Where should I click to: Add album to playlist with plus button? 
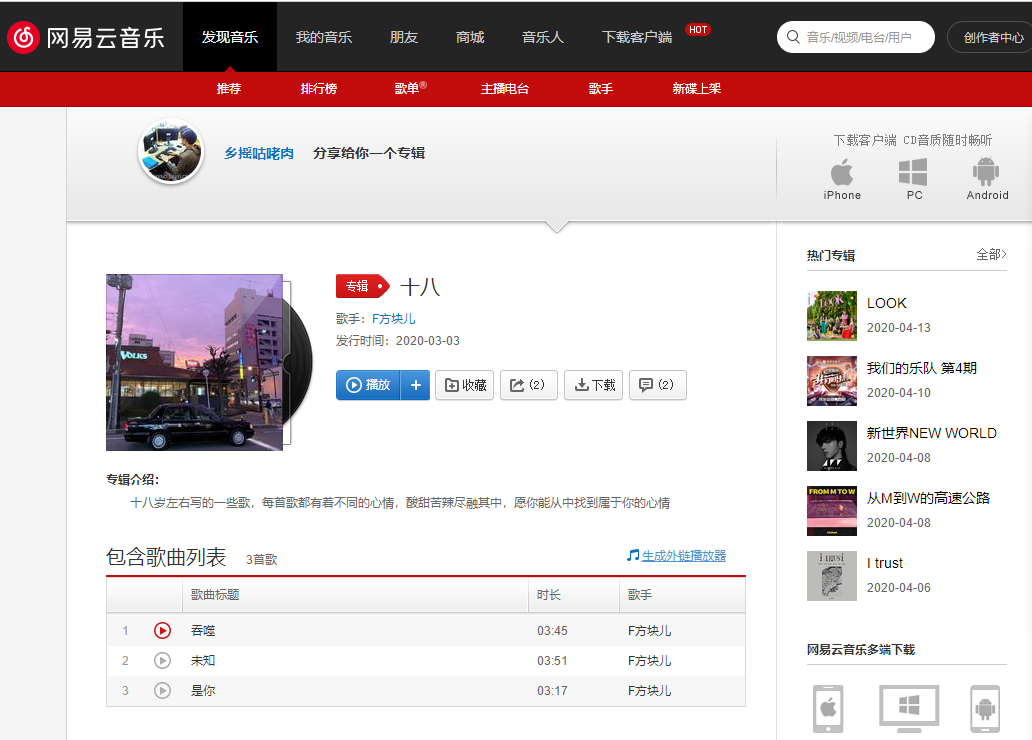tap(416, 385)
